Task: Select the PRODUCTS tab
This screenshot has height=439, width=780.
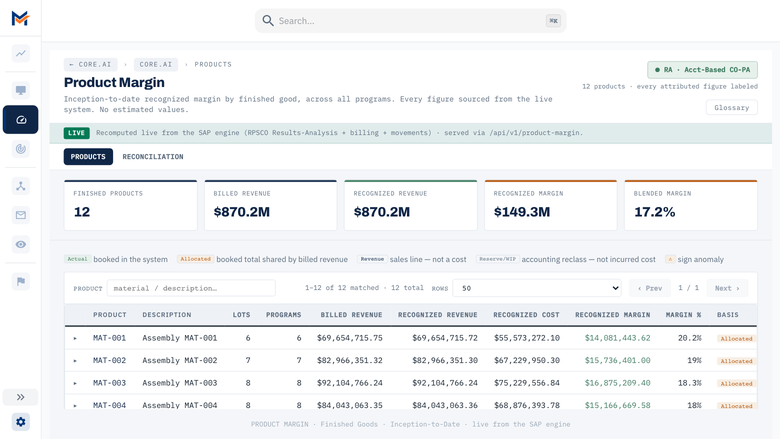Action: click(88, 157)
